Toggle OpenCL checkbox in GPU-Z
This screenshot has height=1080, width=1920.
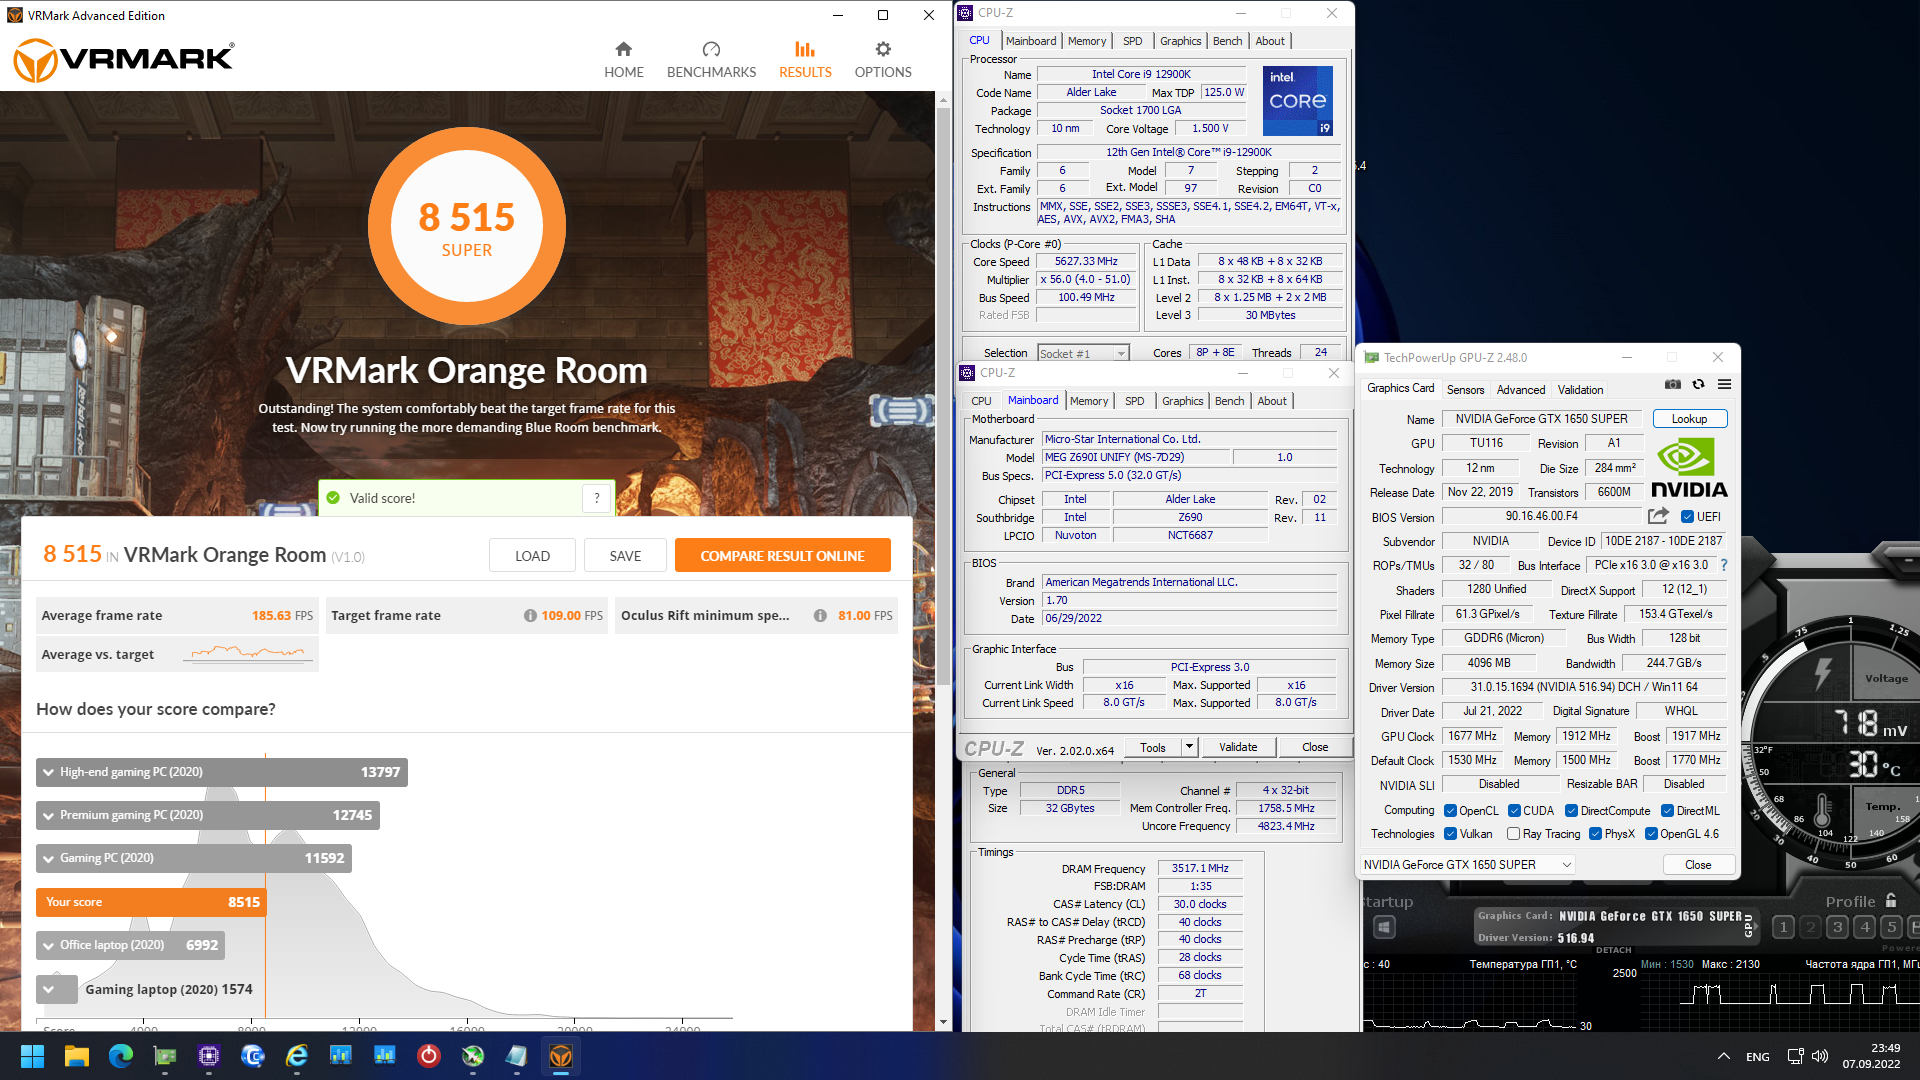1450,811
